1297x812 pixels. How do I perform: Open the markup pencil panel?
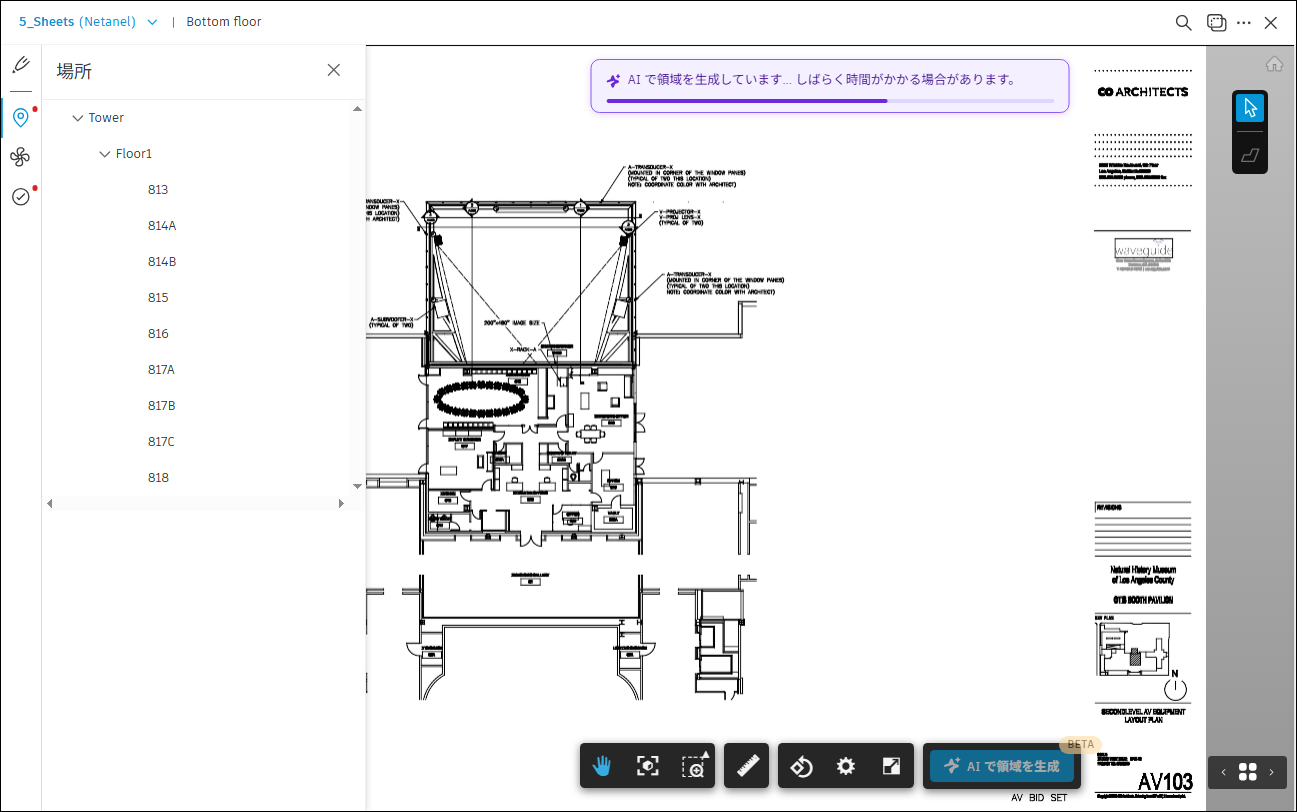20,66
